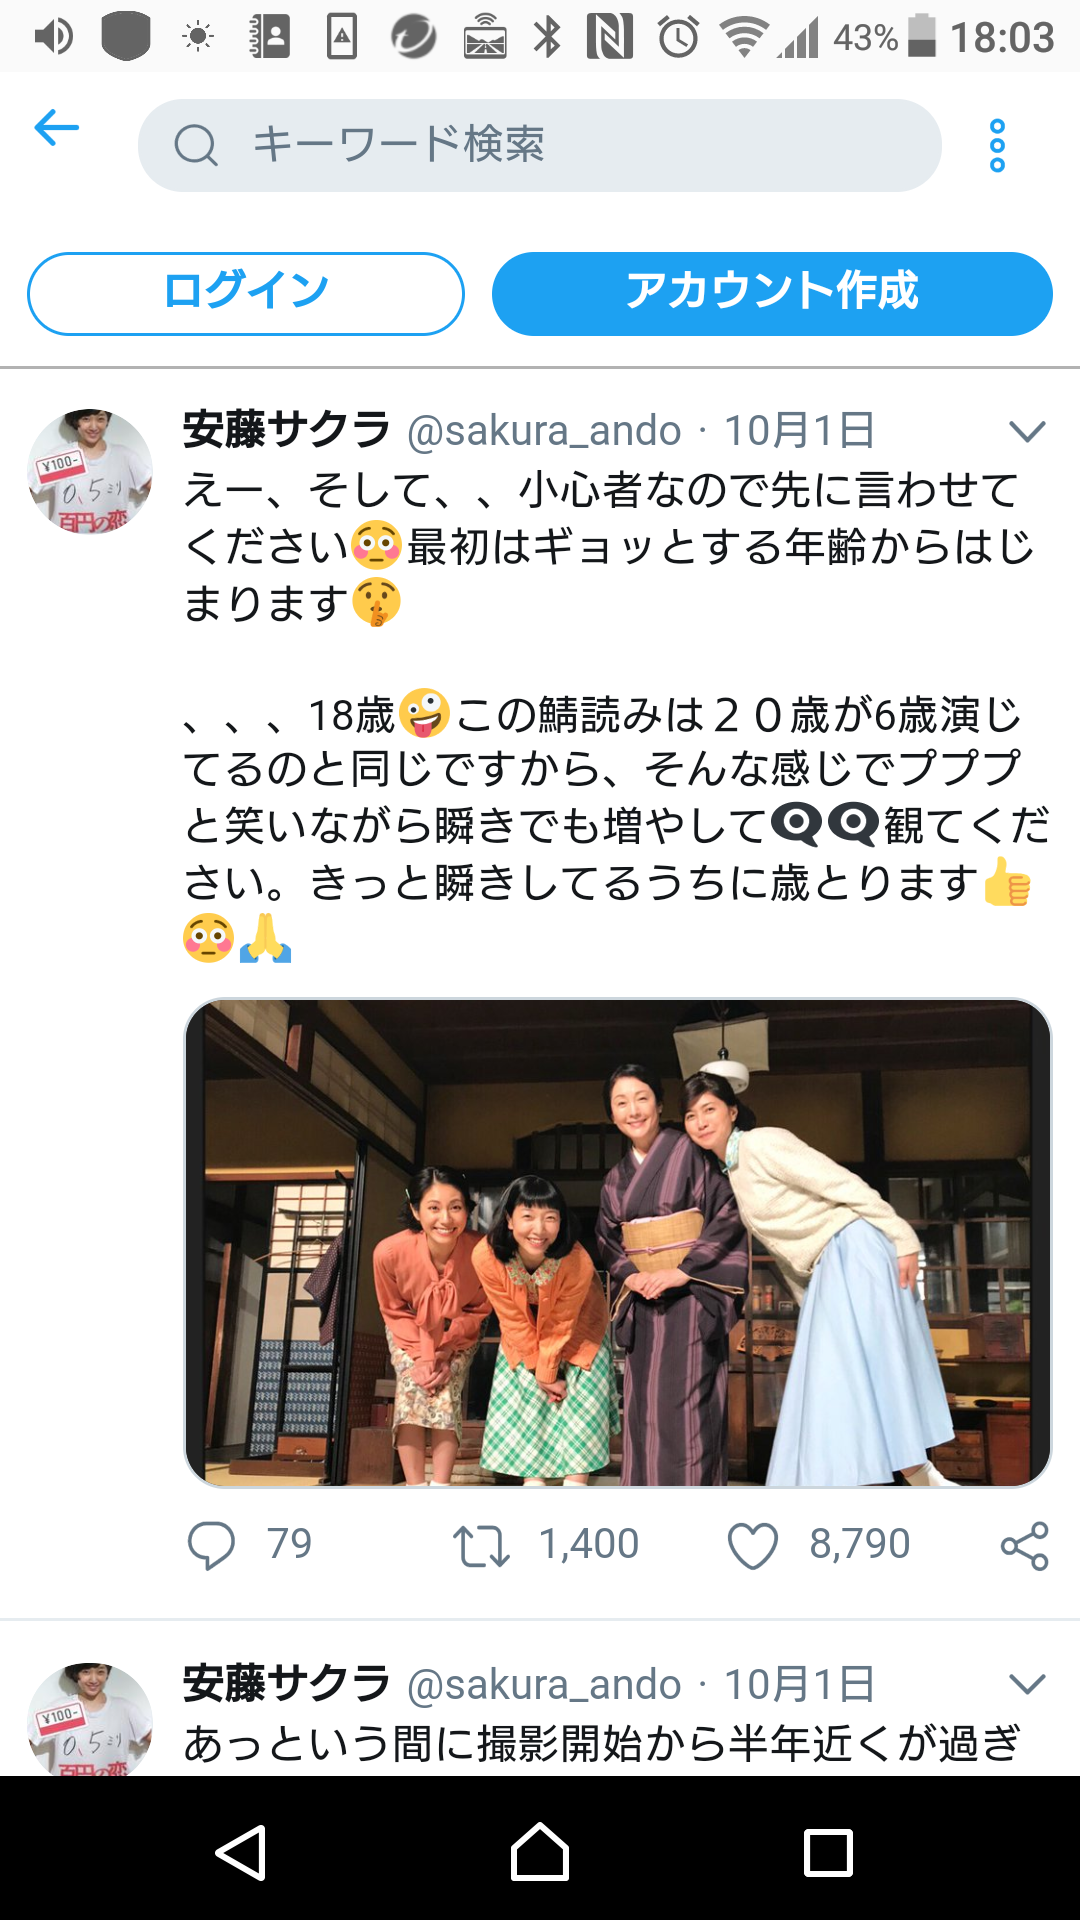Tap the blue back arrow icon

[56, 128]
